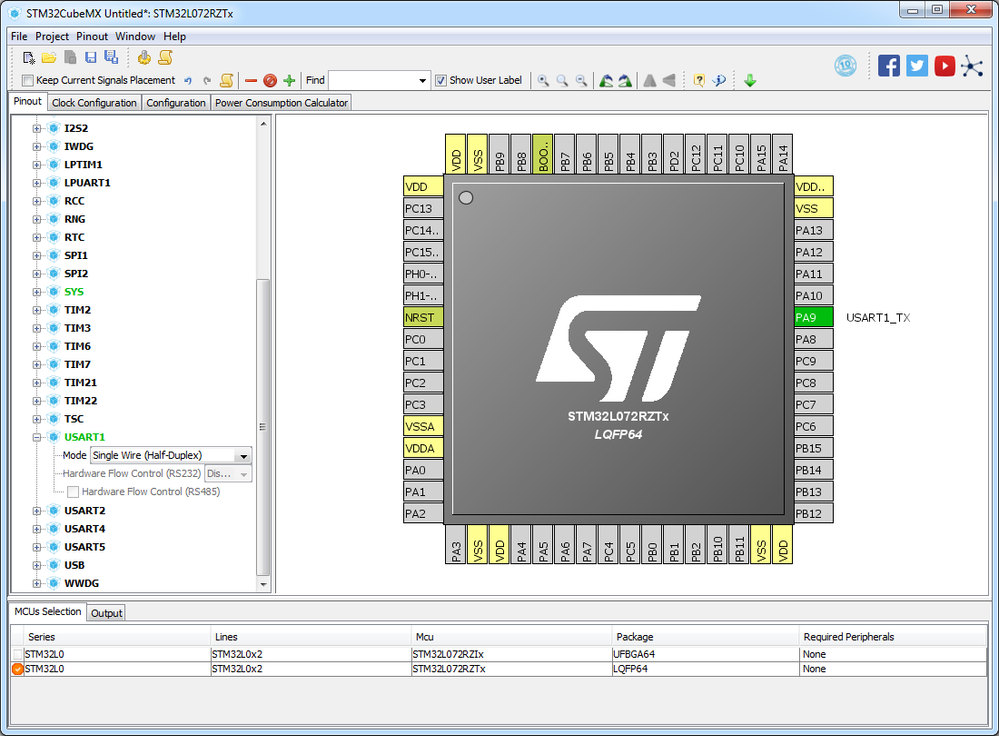Click the Import Project toolbar icon

[x=70, y=58]
